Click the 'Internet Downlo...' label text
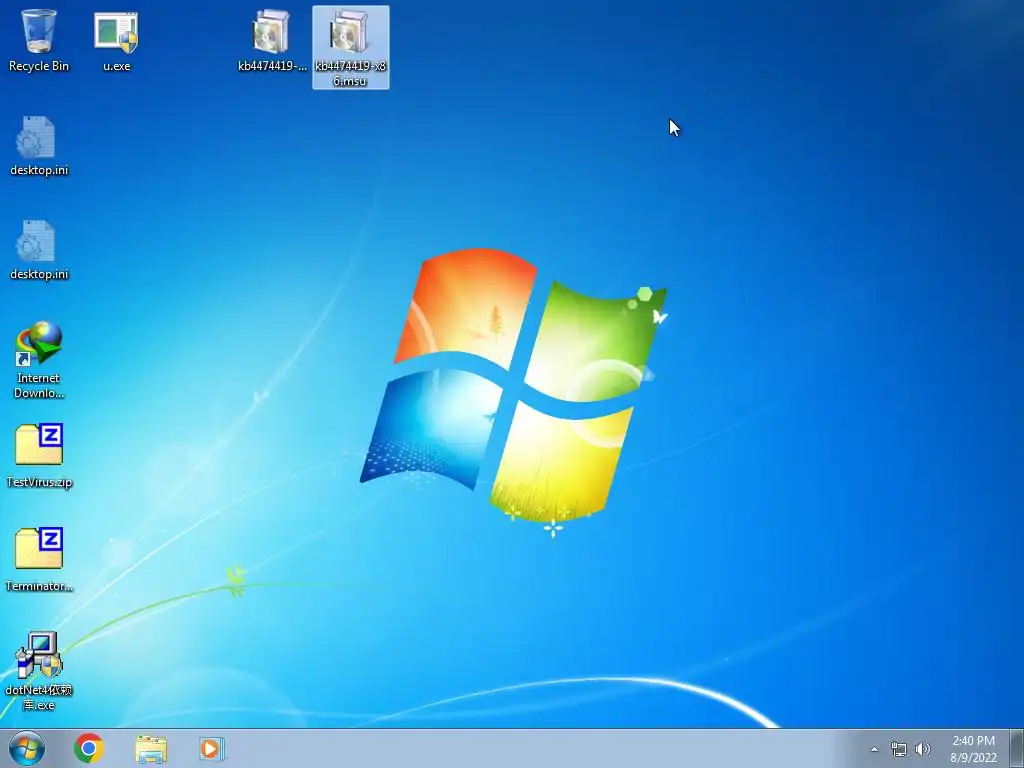Viewport: 1024px width, 768px height. [39, 385]
